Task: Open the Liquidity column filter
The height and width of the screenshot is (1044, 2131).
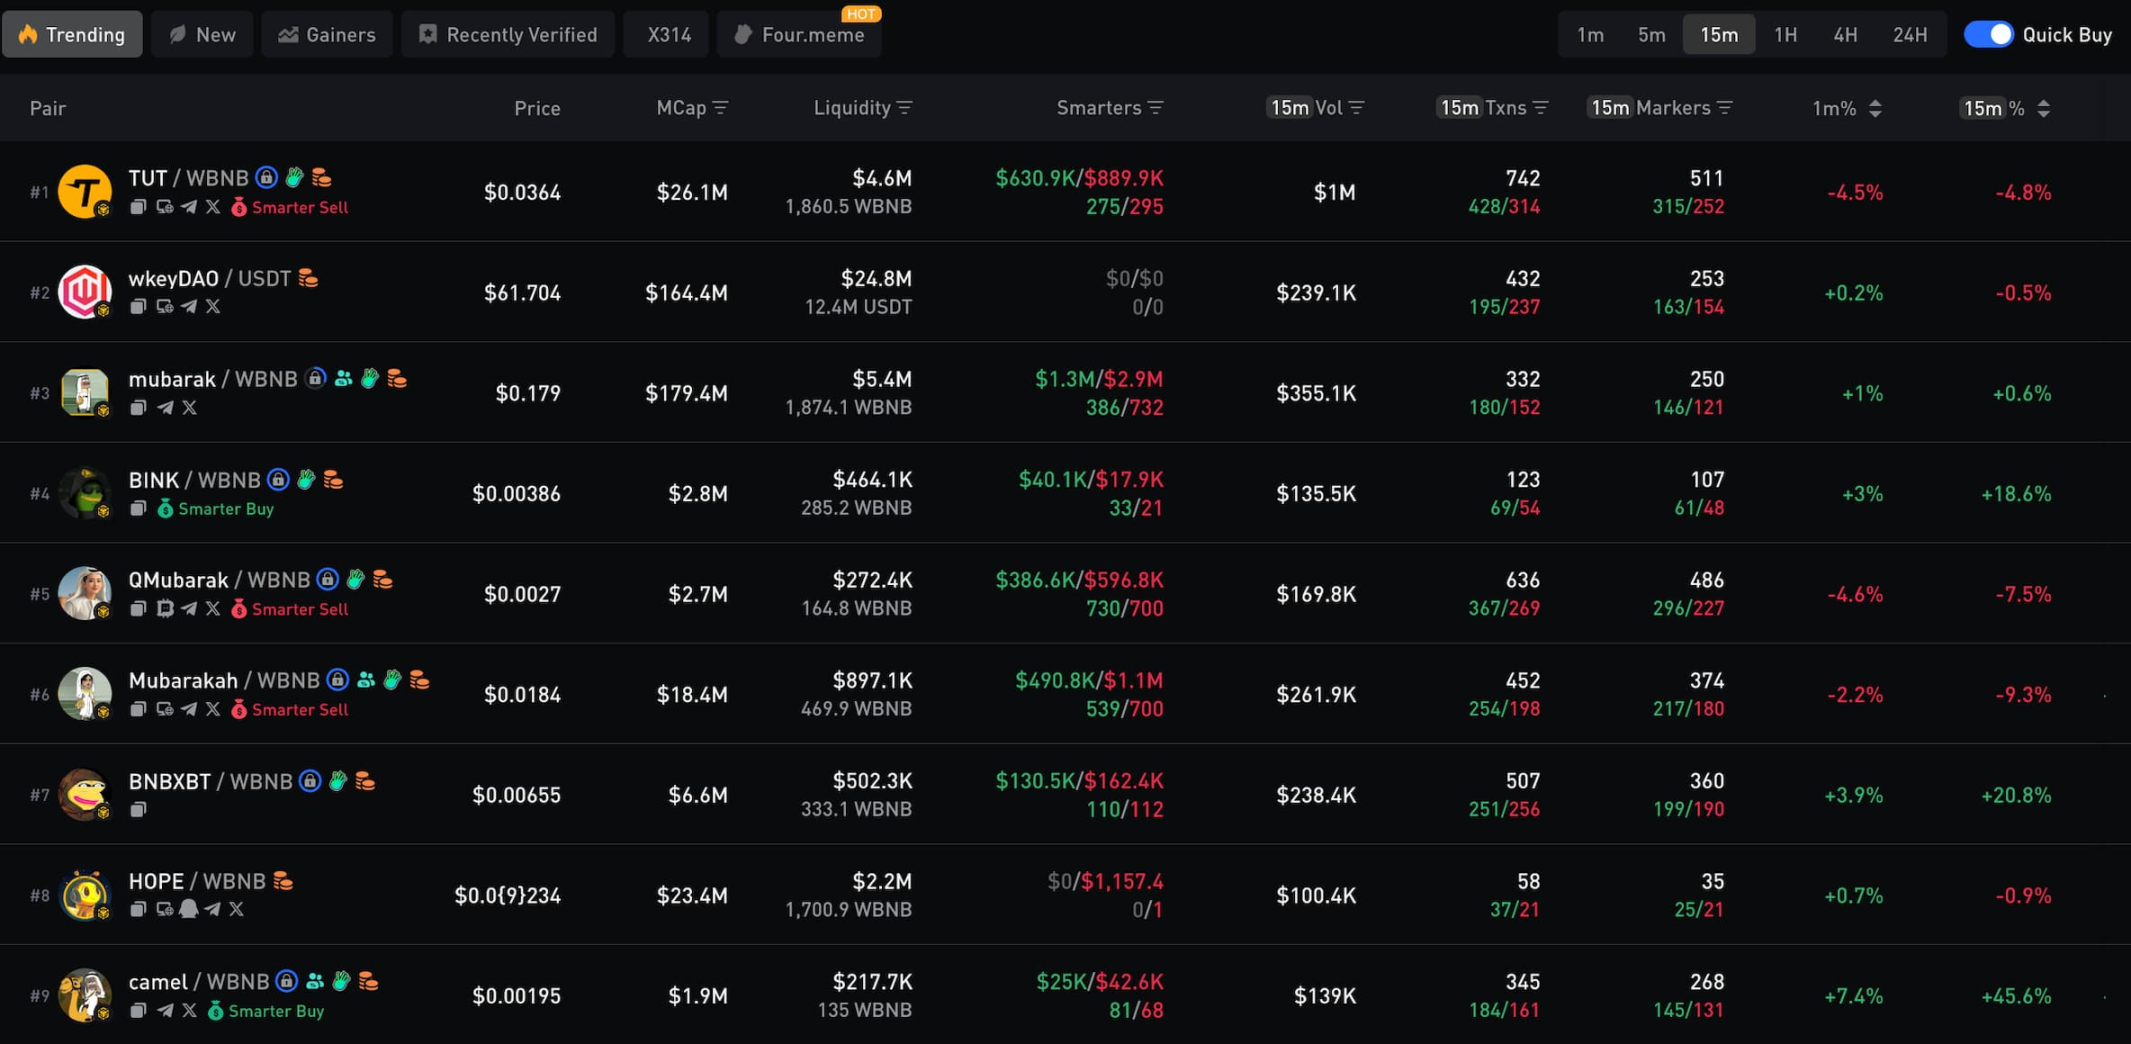Action: pos(905,108)
